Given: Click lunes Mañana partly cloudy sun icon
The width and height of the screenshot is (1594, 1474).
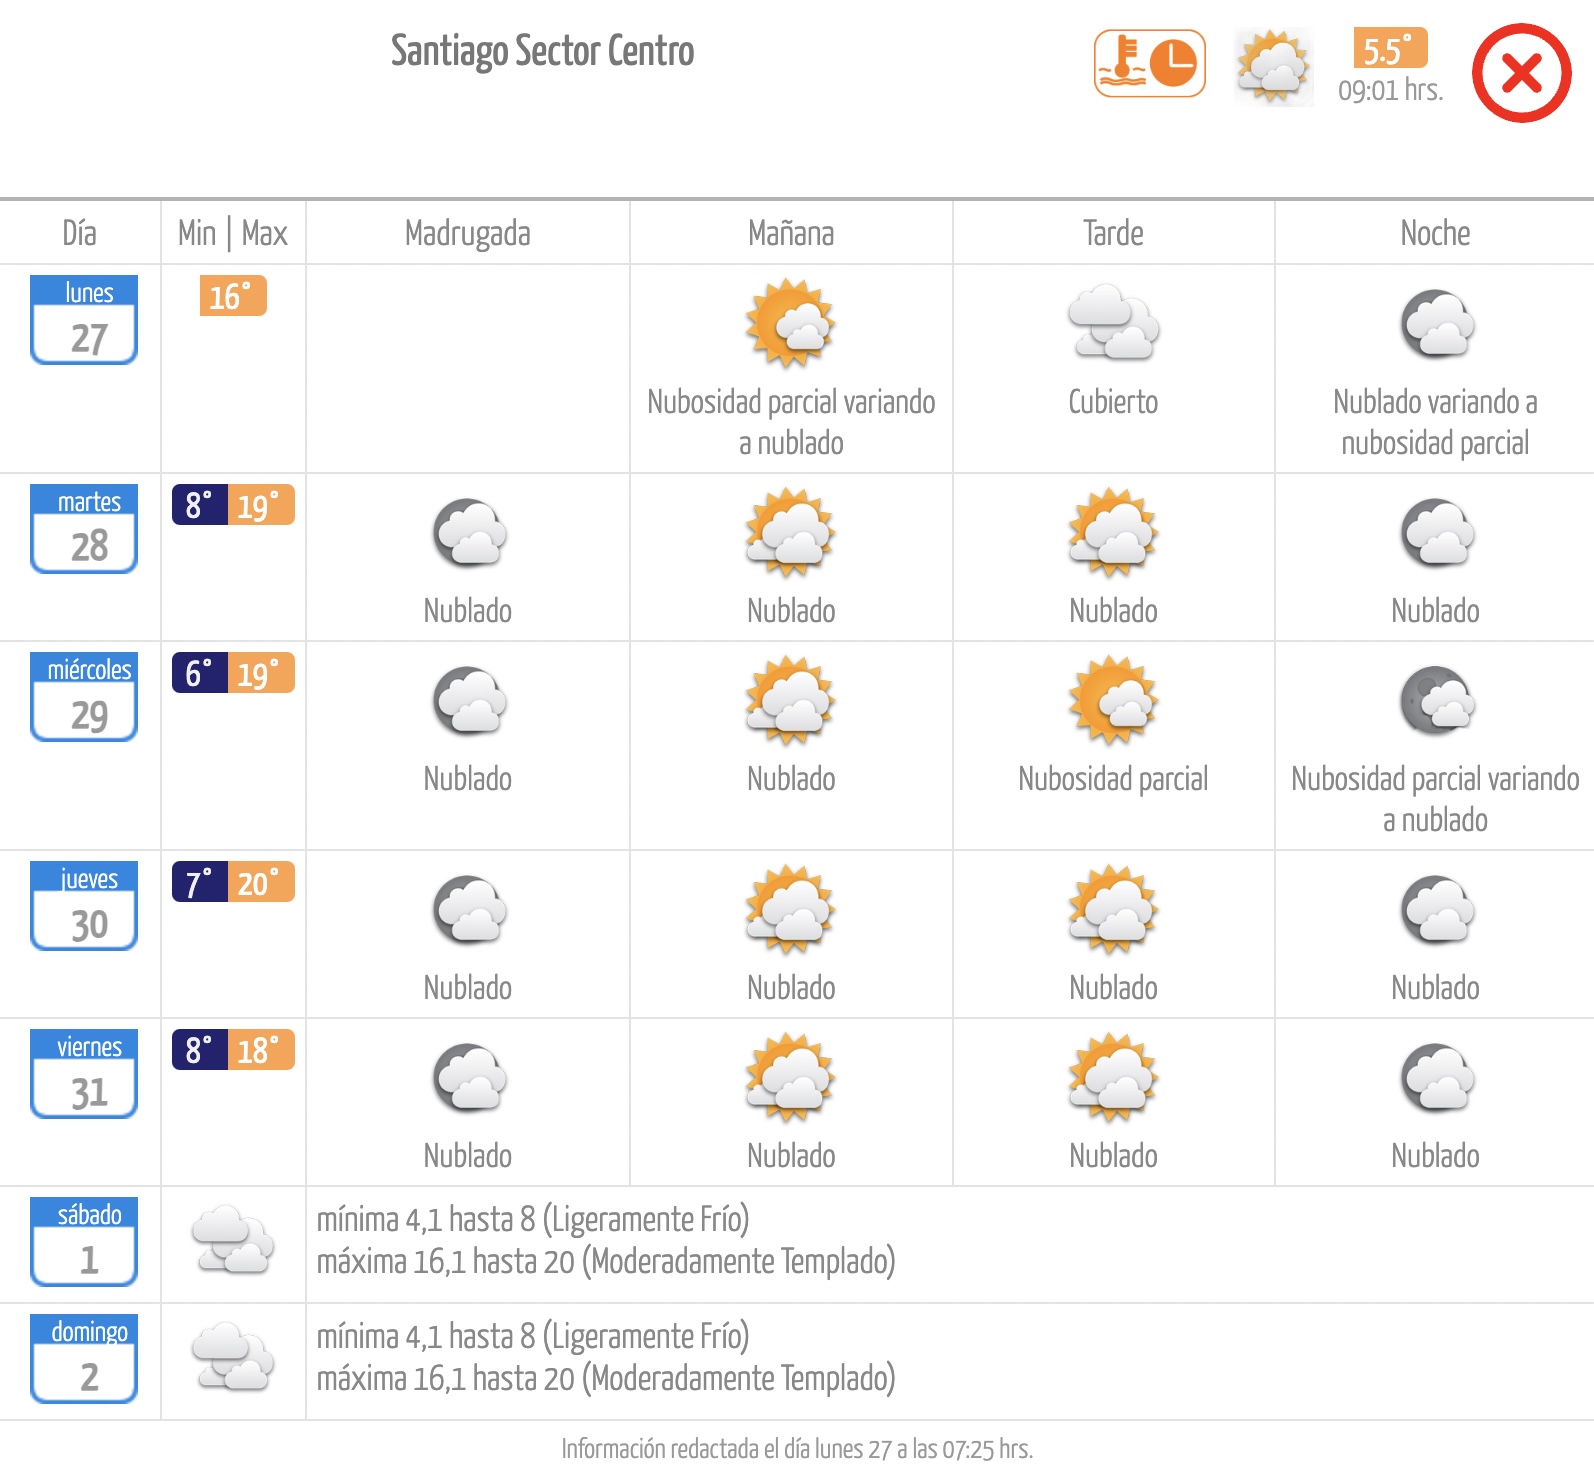Looking at the screenshot, I should point(791,324).
